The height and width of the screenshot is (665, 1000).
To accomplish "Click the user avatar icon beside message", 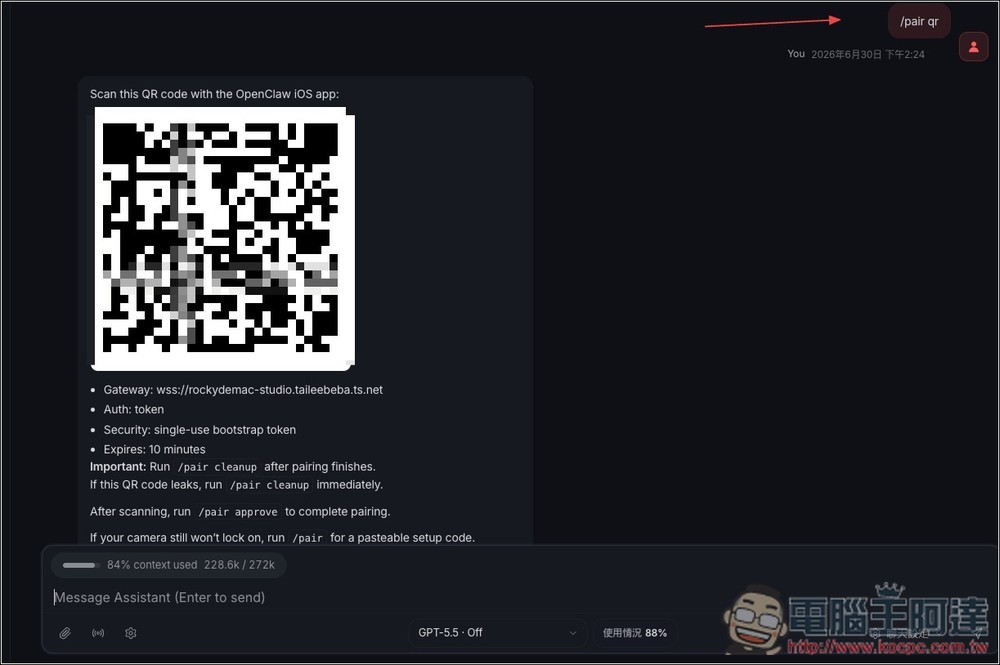I will tap(973, 47).
